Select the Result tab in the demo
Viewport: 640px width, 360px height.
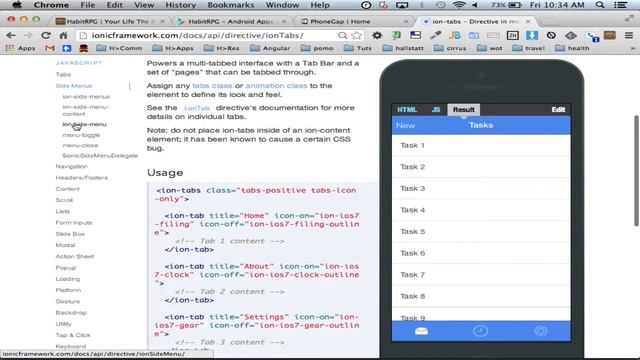point(464,109)
